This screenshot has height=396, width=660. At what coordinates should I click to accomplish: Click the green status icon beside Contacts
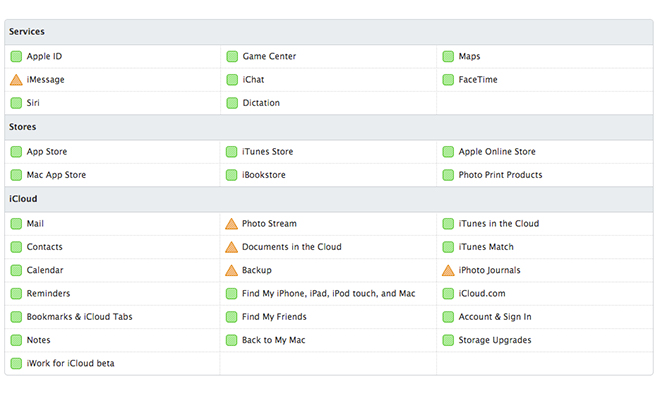[16, 247]
